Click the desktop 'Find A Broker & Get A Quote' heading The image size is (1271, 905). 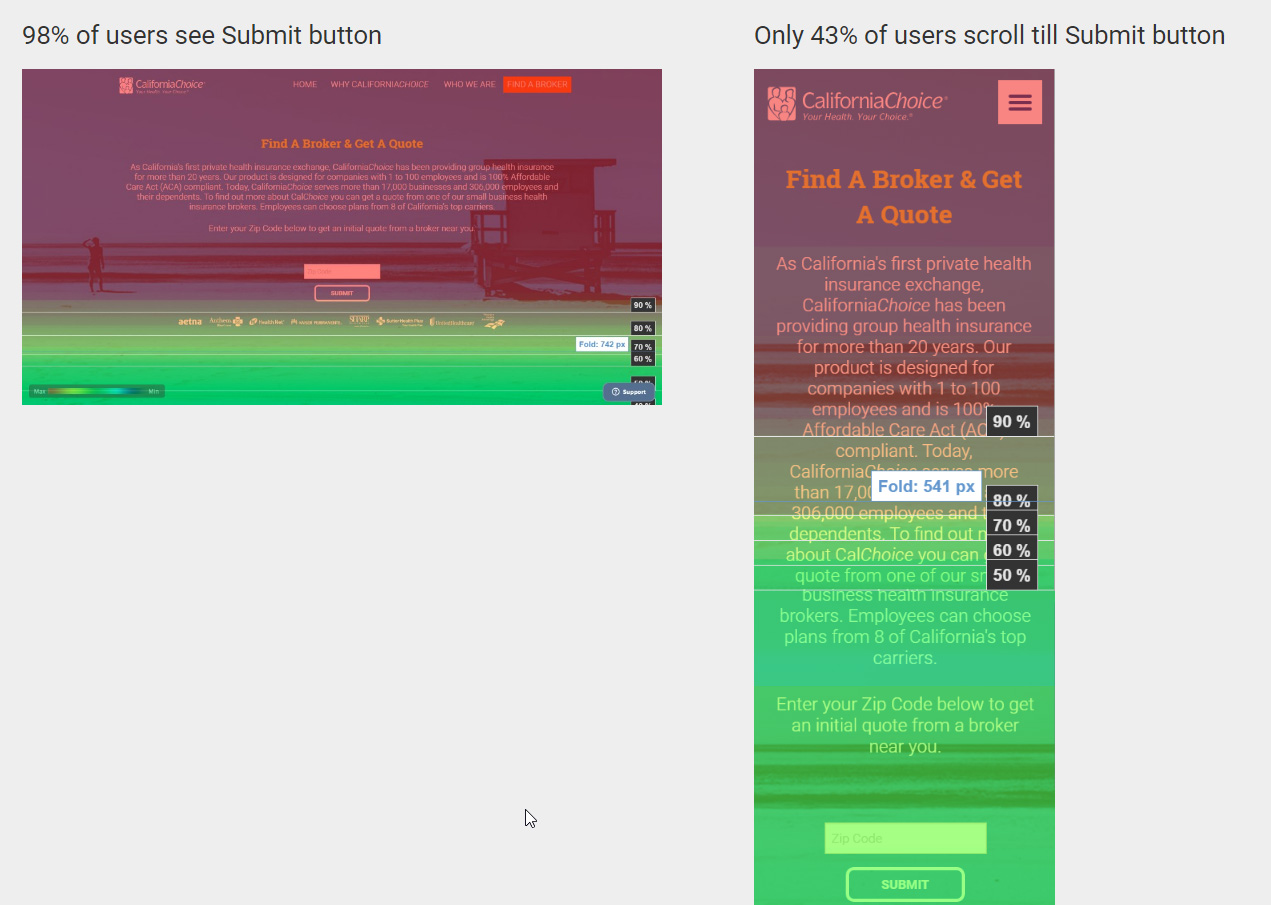[x=342, y=144]
